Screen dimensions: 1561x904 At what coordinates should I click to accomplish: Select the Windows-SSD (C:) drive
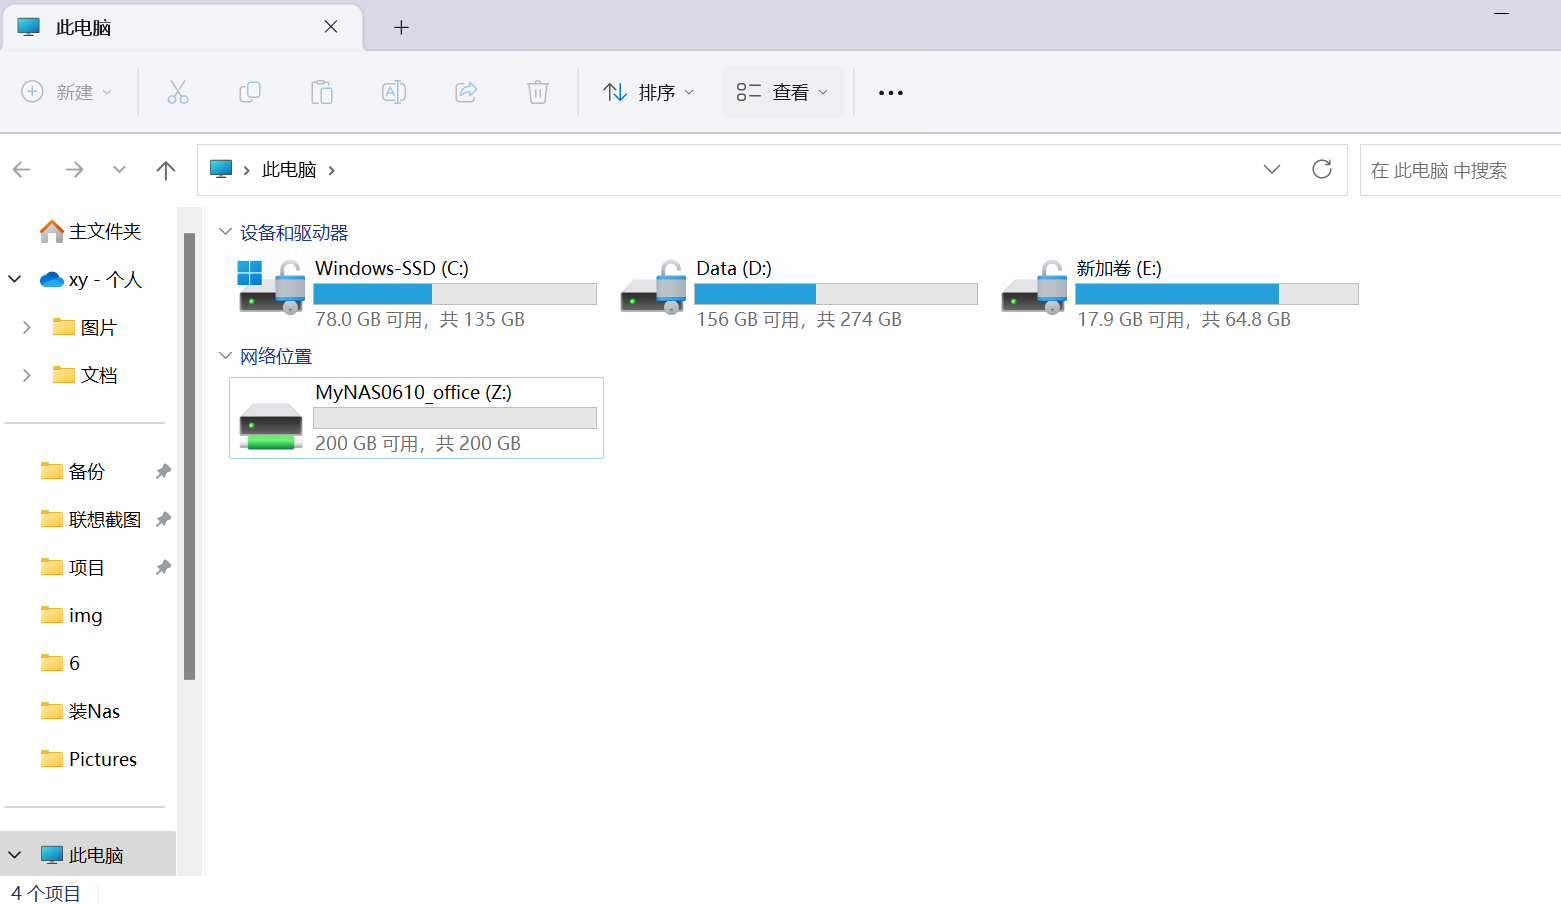(416, 294)
